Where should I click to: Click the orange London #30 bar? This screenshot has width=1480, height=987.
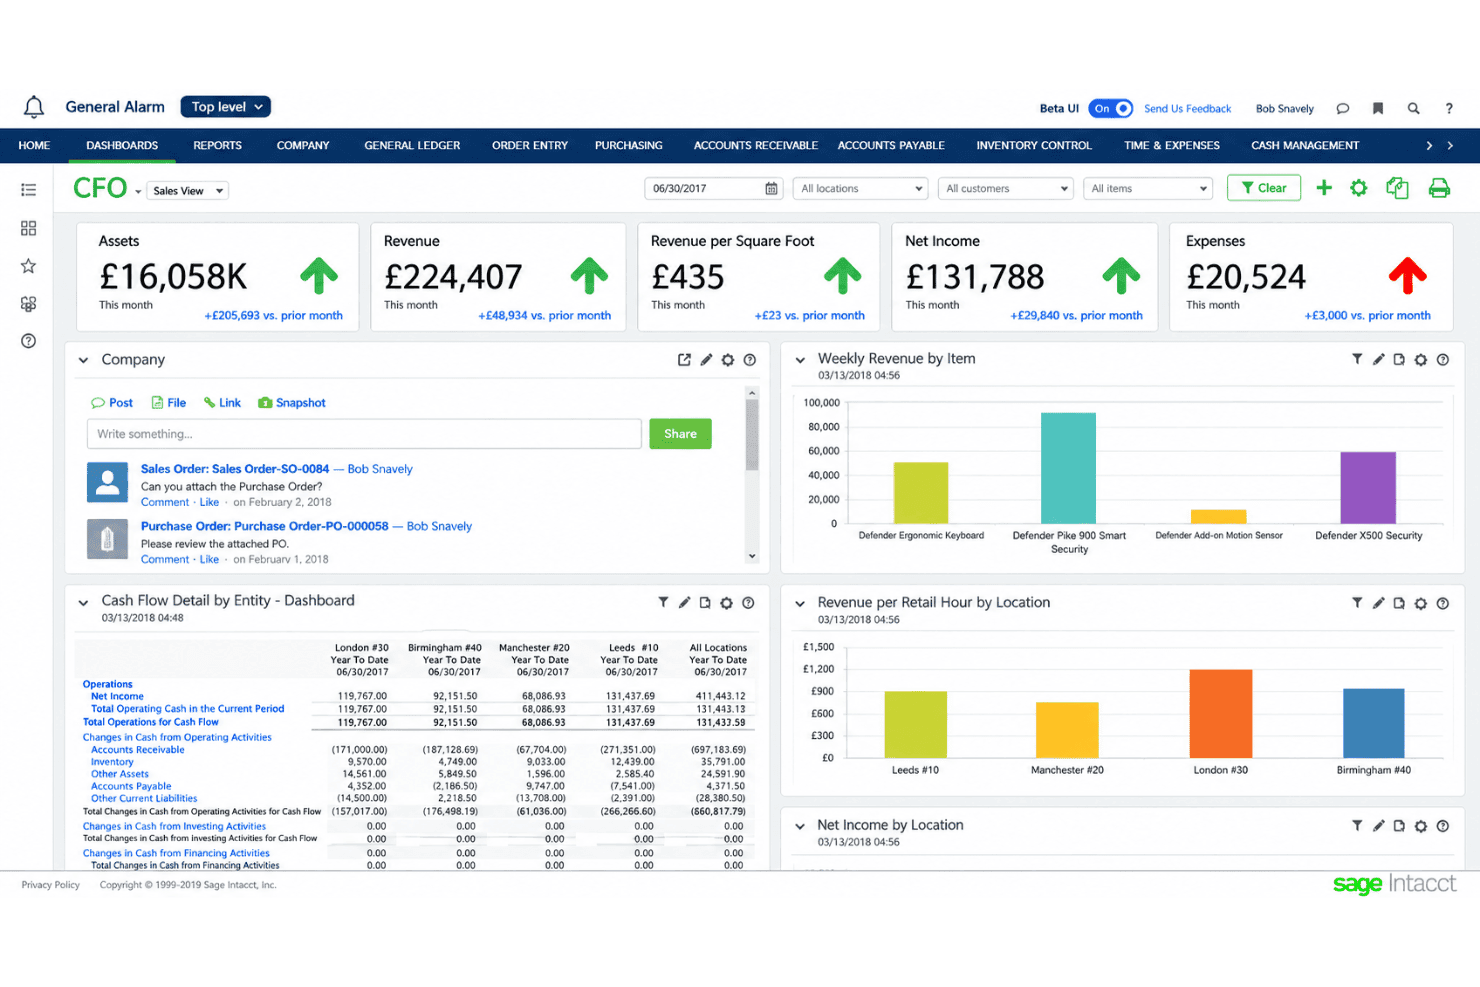[x=1220, y=714]
